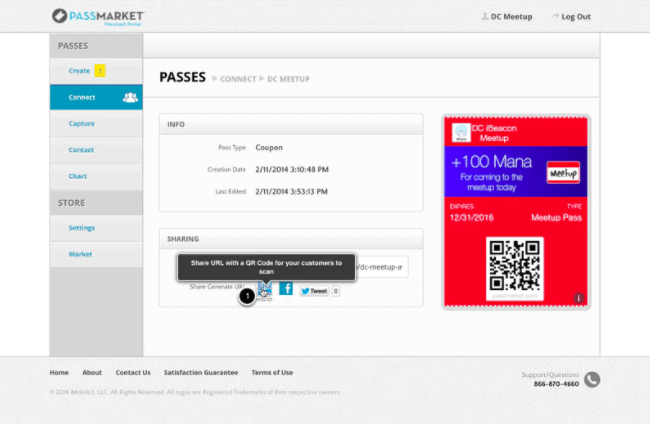Screen dimensions: 650x424
Task: Click the info icon on pass preview
Action: coord(579,298)
